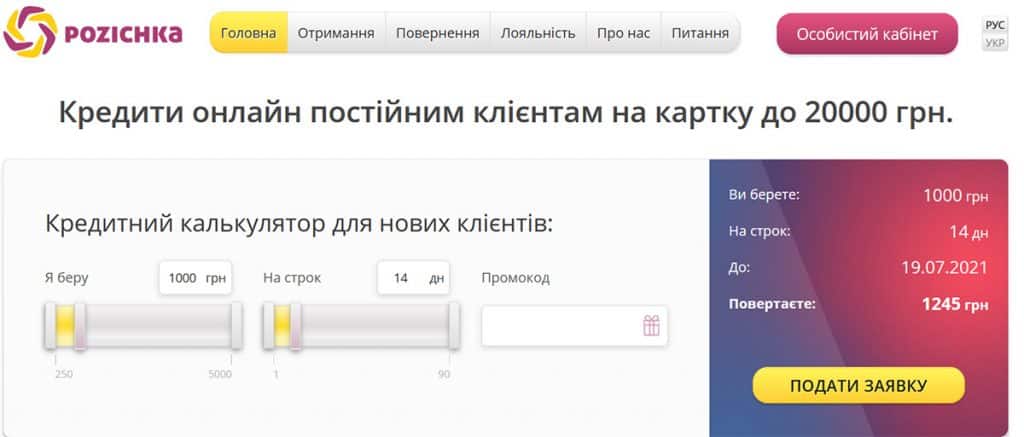Focus the Промокод input field
Viewport: 1024px width, 437px height.
pyautogui.click(x=560, y=326)
